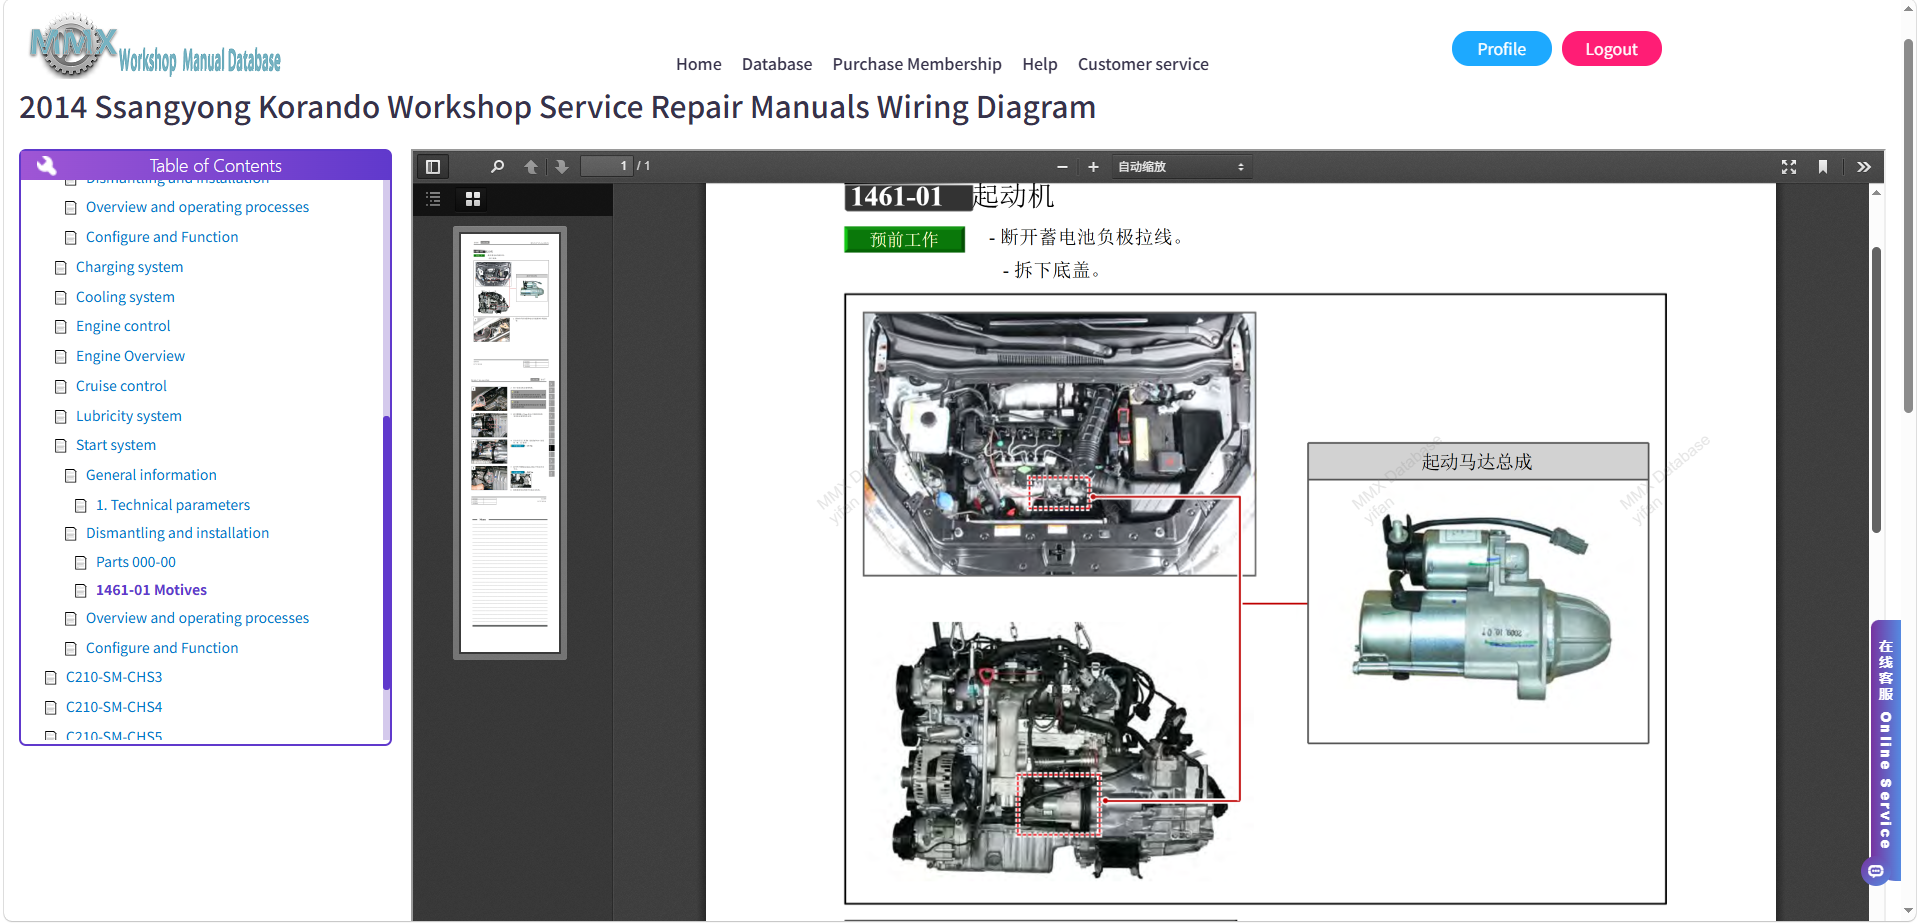1920x923 pixels.
Task: Click the PDF viewer vertical scrollbar
Action: tap(1877, 390)
